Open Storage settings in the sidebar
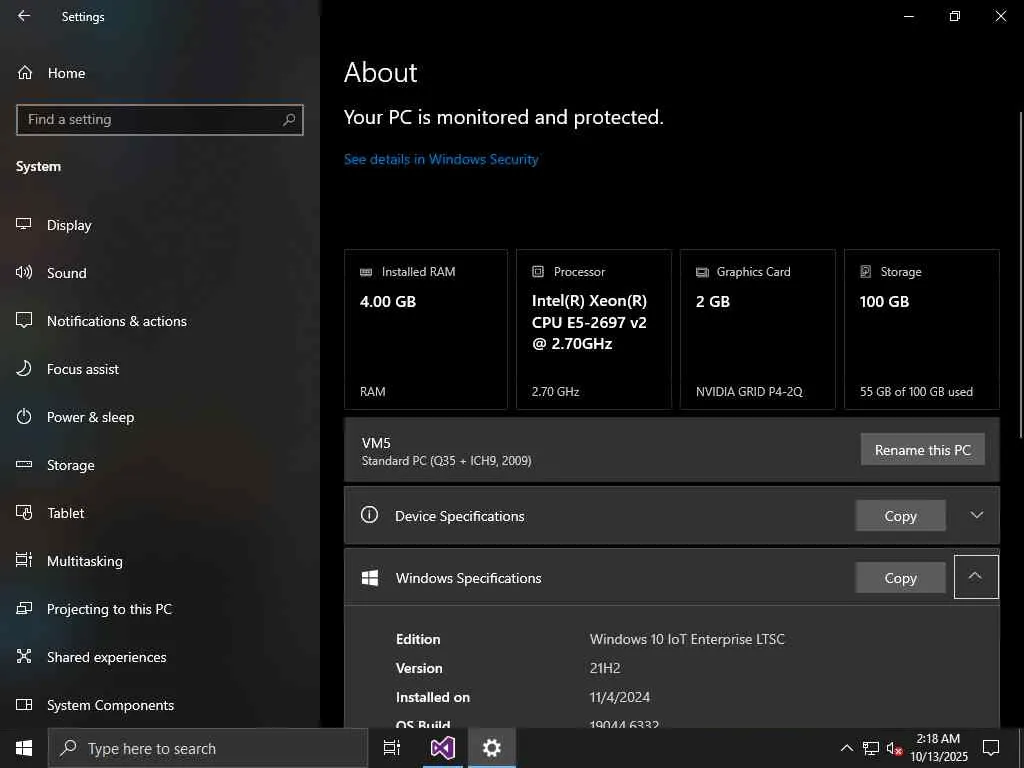The image size is (1024, 768). pyautogui.click(x=160, y=465)
